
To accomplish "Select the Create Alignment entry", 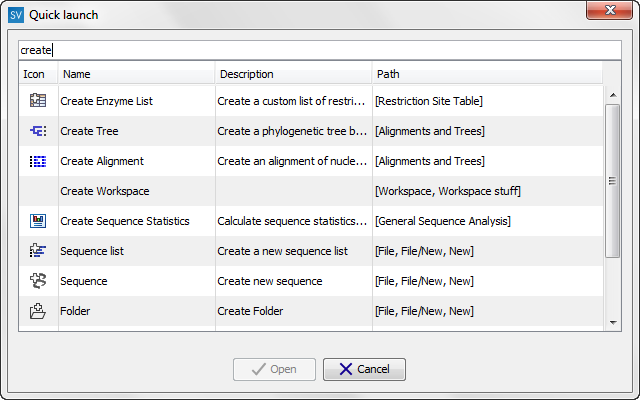I will (x=102, y=161).
